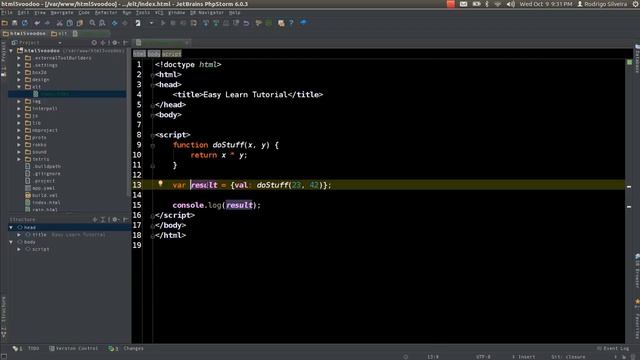
Task: Click the intention lightbulb on line 13
Action: point(160,184)
